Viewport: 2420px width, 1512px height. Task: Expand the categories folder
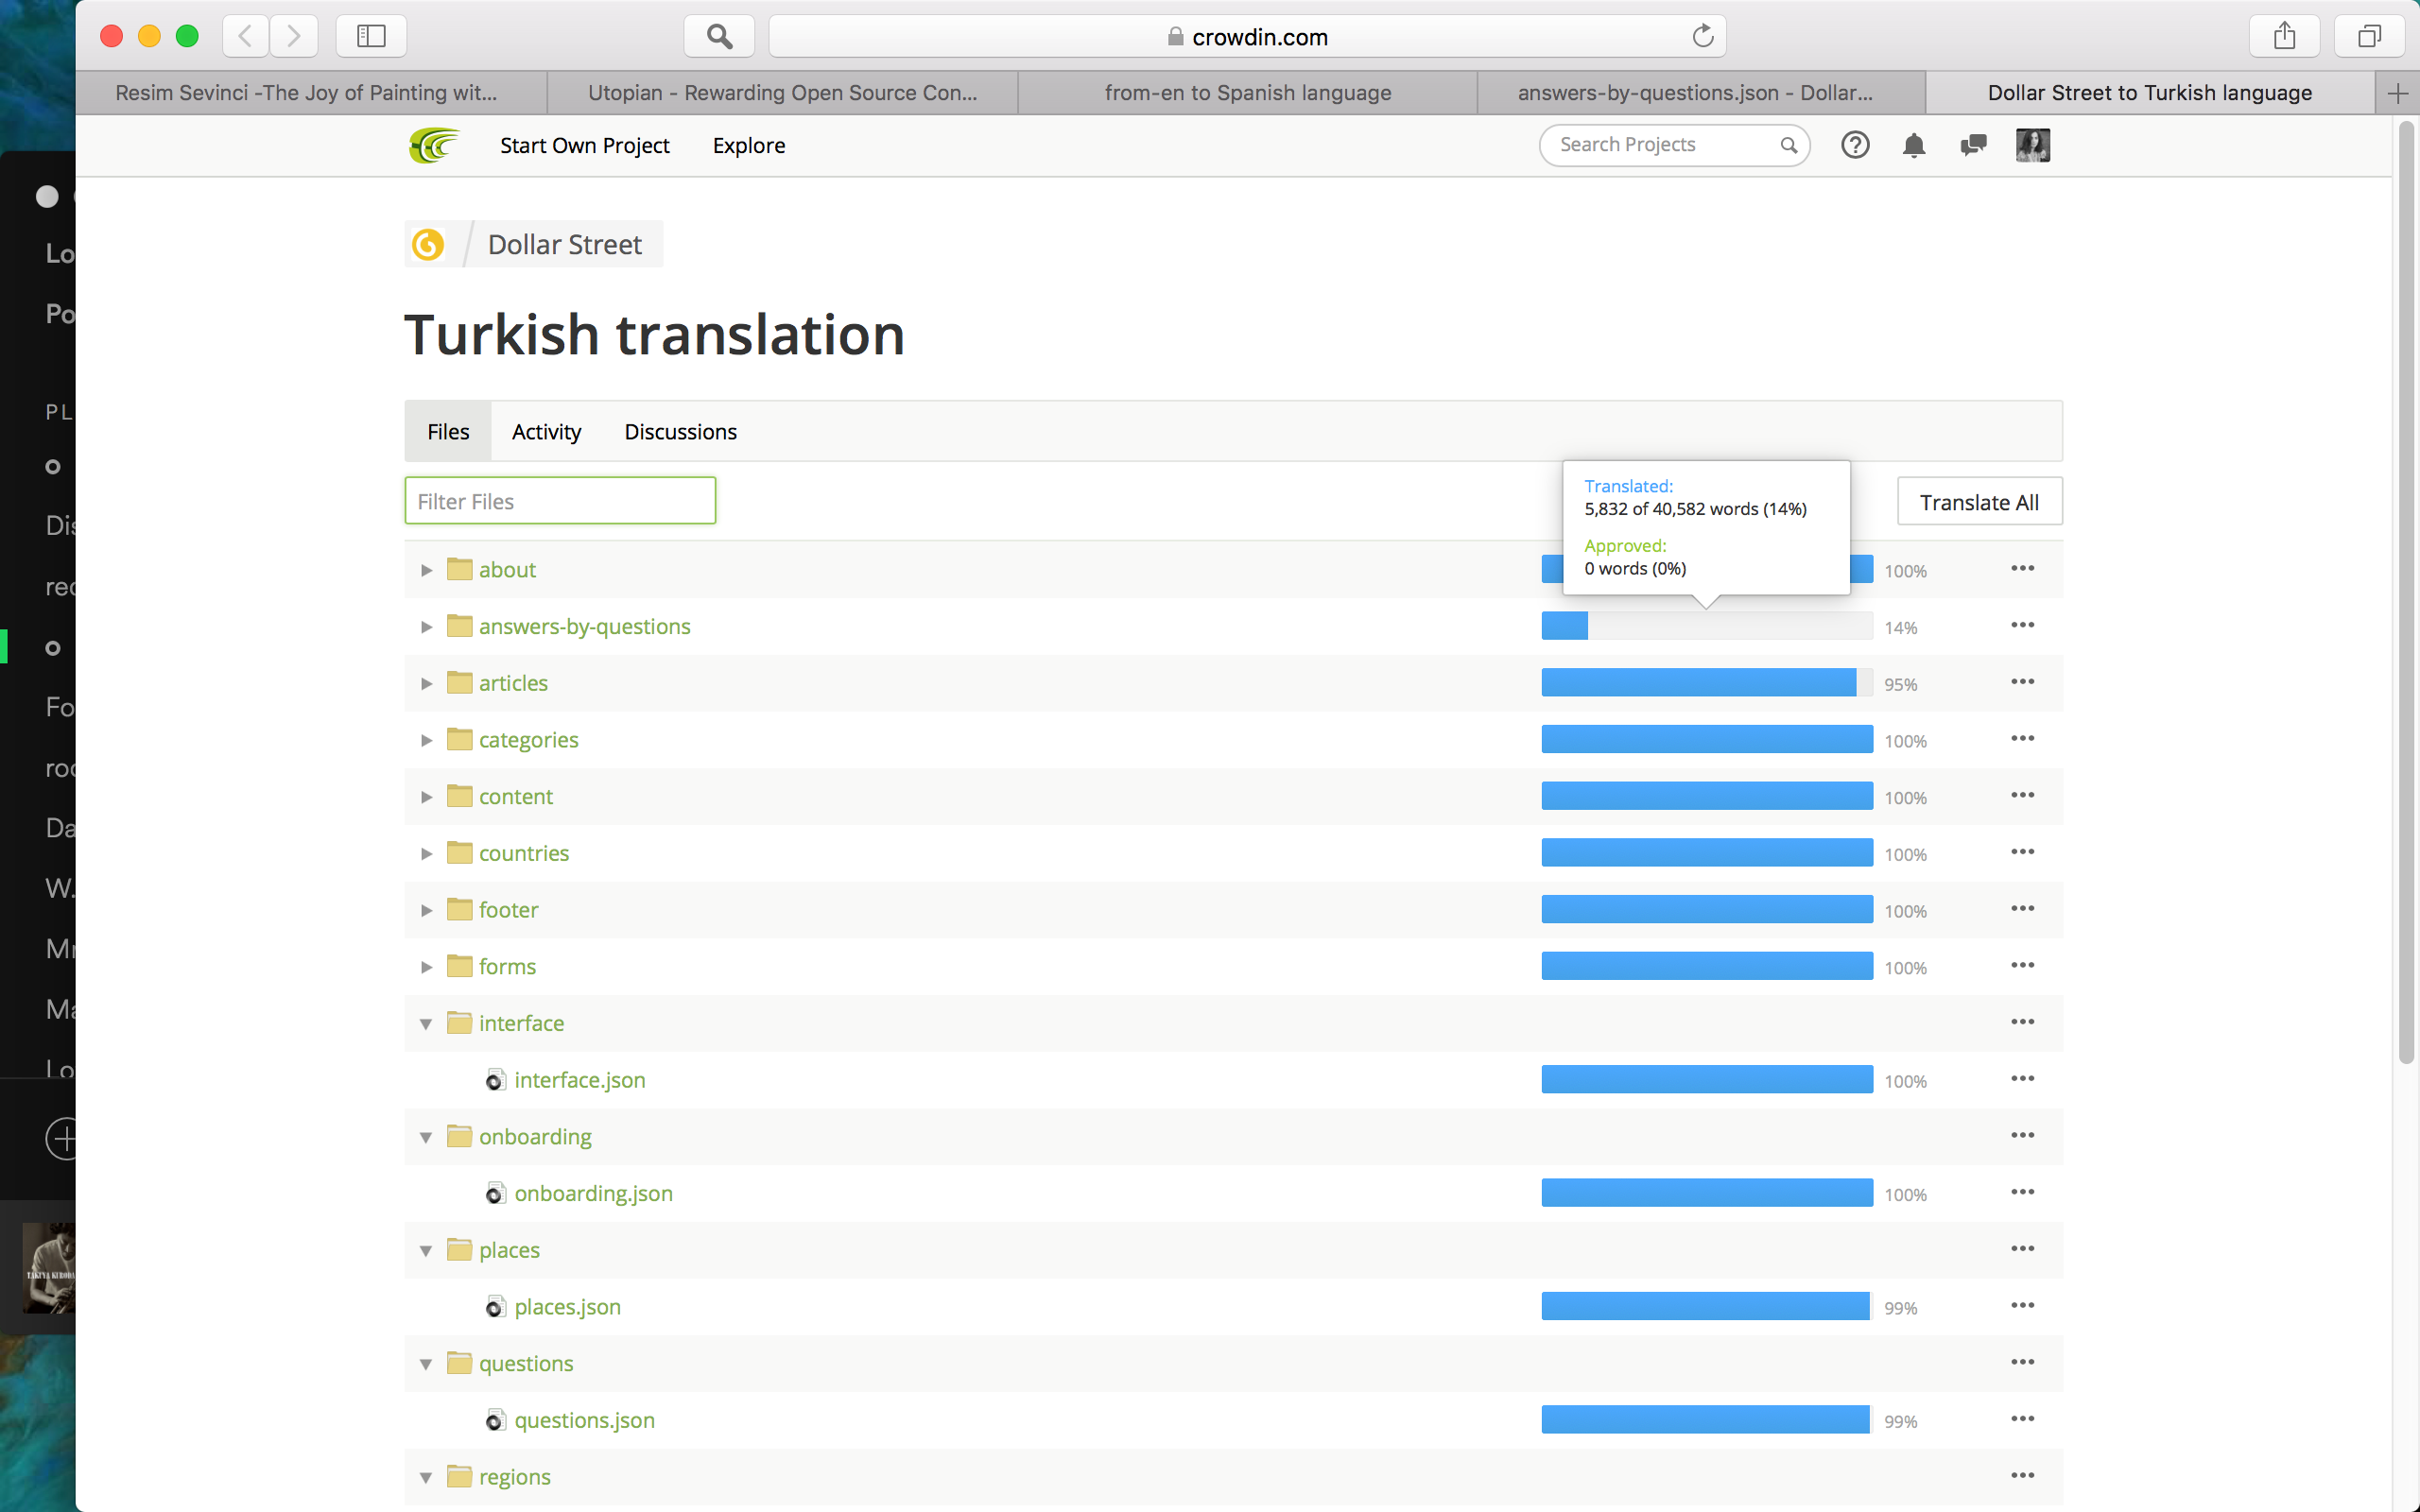(x=426, y=740)
